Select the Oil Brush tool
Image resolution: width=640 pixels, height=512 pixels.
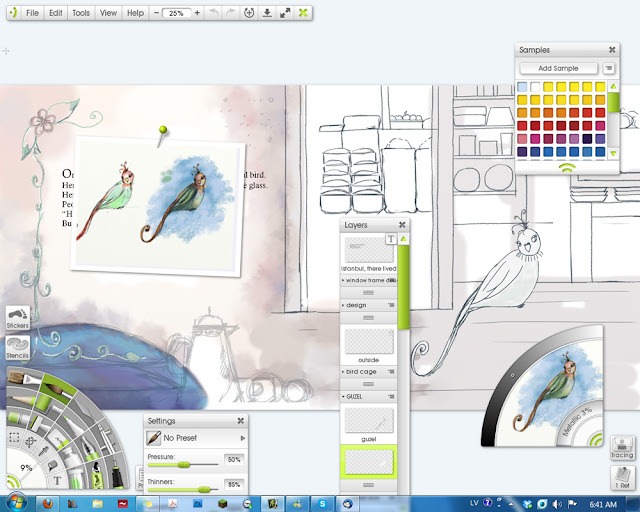[24, 377]
